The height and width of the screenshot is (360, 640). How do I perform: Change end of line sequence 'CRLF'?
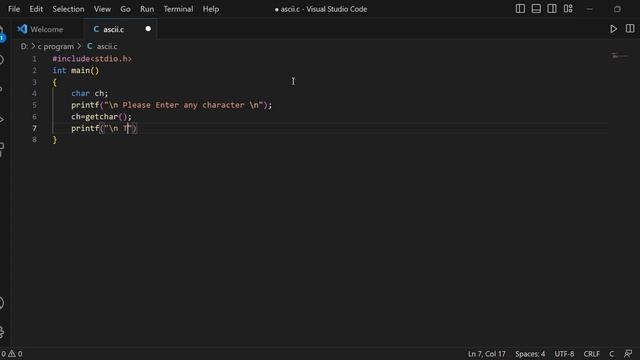pyautogui.click(x=591, y=354)
